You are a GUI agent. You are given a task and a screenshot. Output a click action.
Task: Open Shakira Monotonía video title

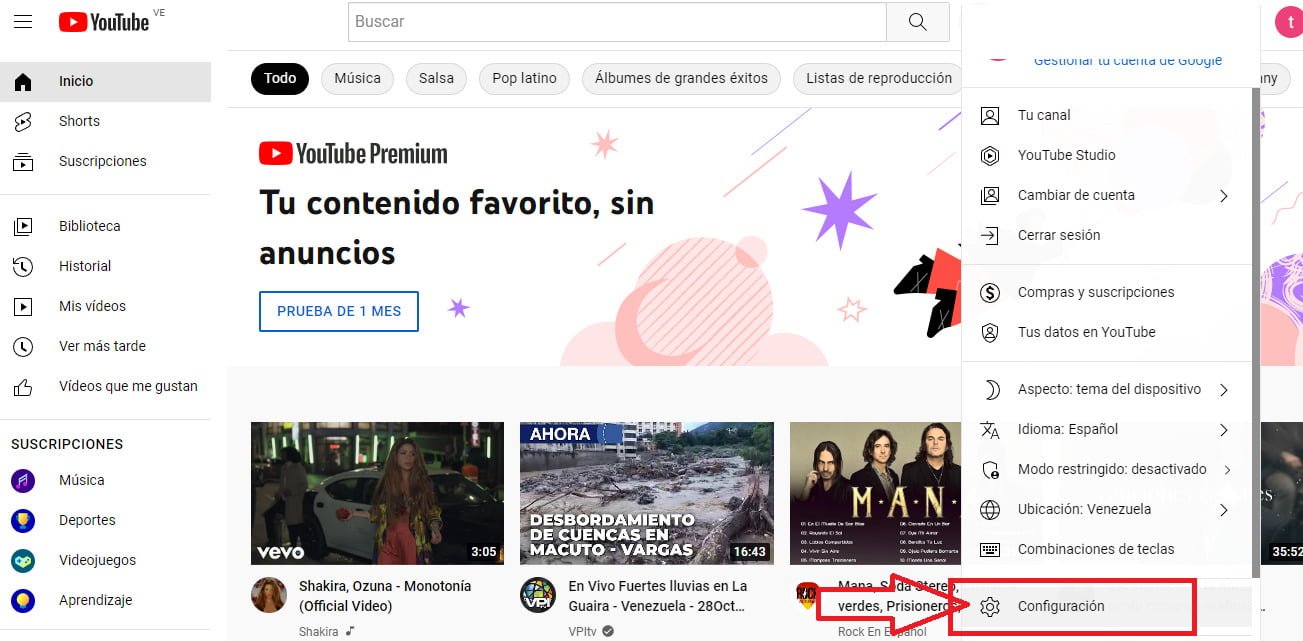tap(385, 596)
